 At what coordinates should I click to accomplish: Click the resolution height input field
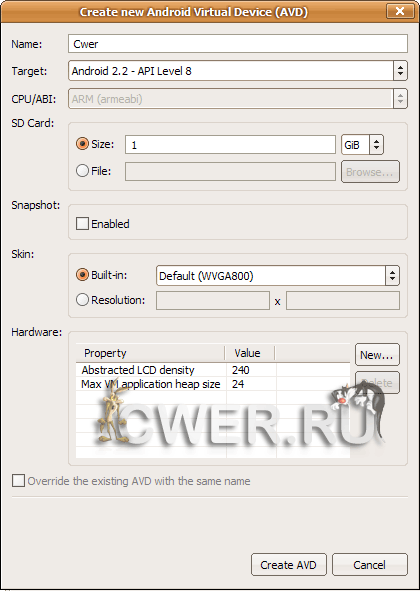coord(342,300)
